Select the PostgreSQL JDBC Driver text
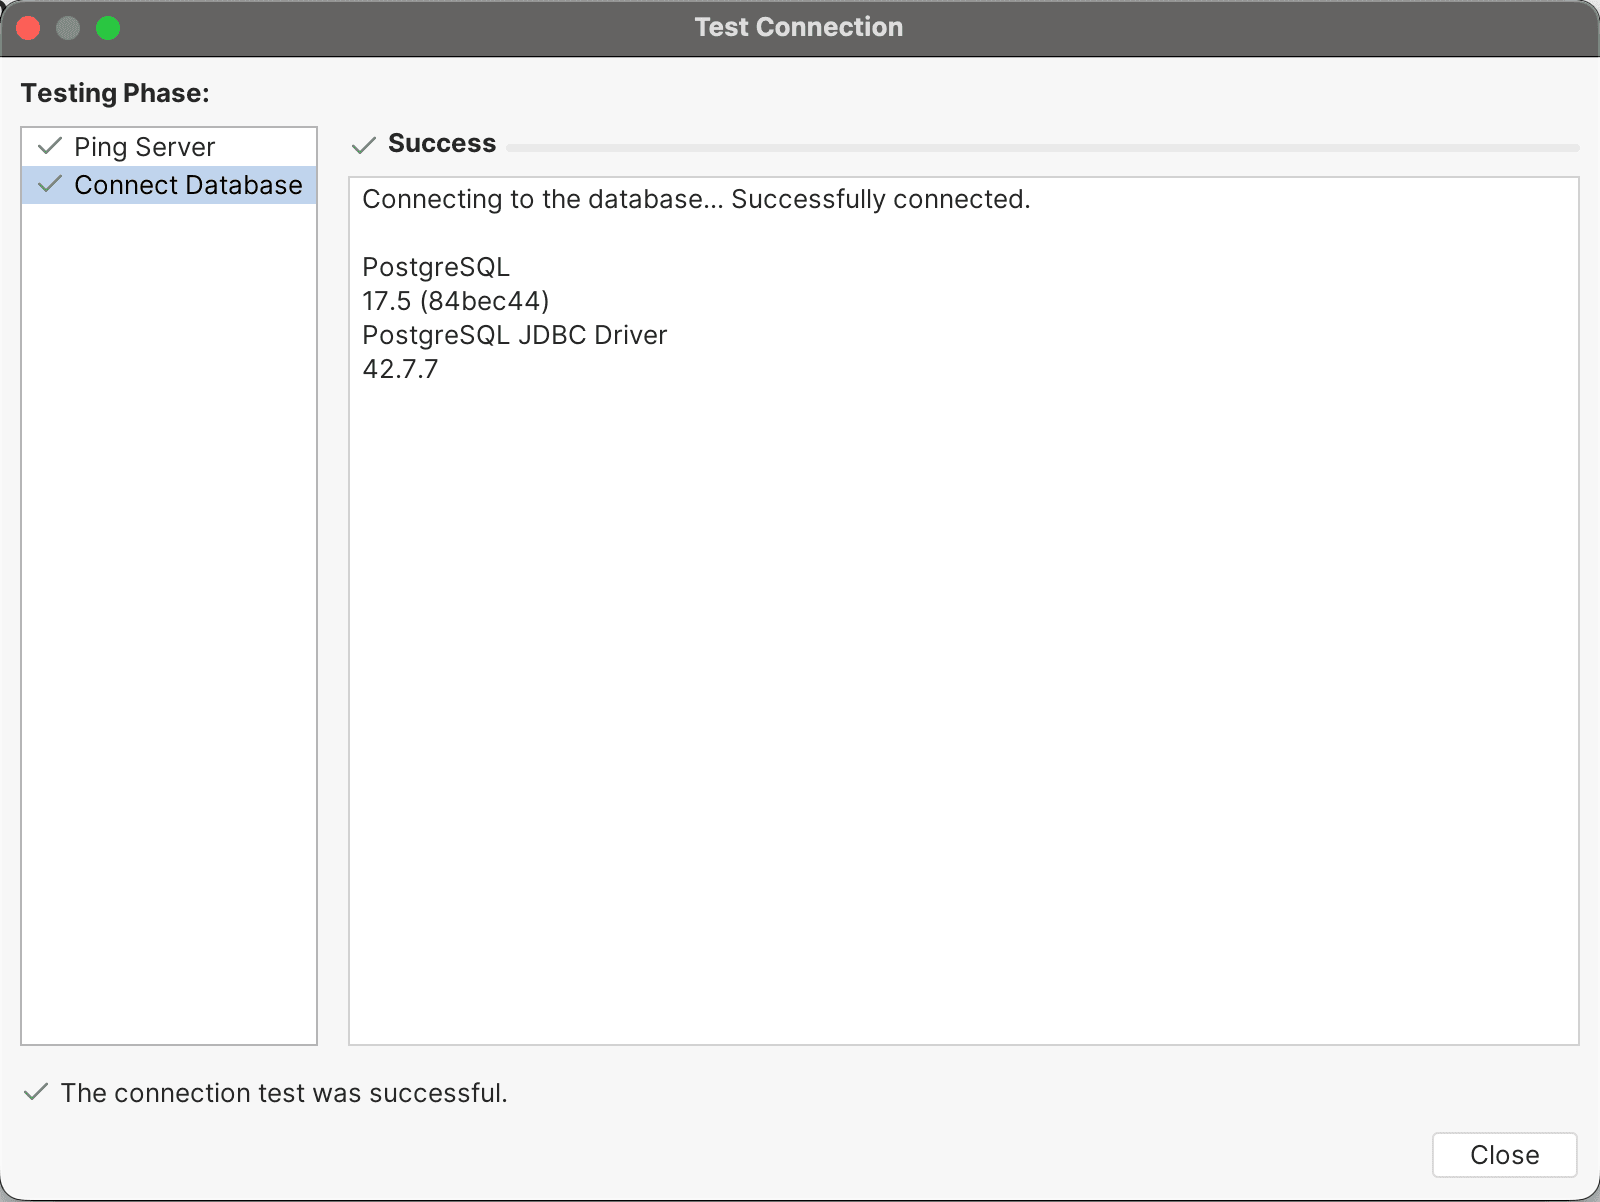Viewport: 1600px width, 1202px height. coord(514,335)
